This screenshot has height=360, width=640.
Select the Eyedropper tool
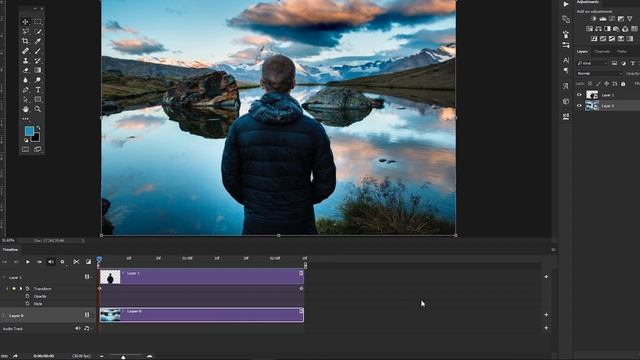(38, 41)
